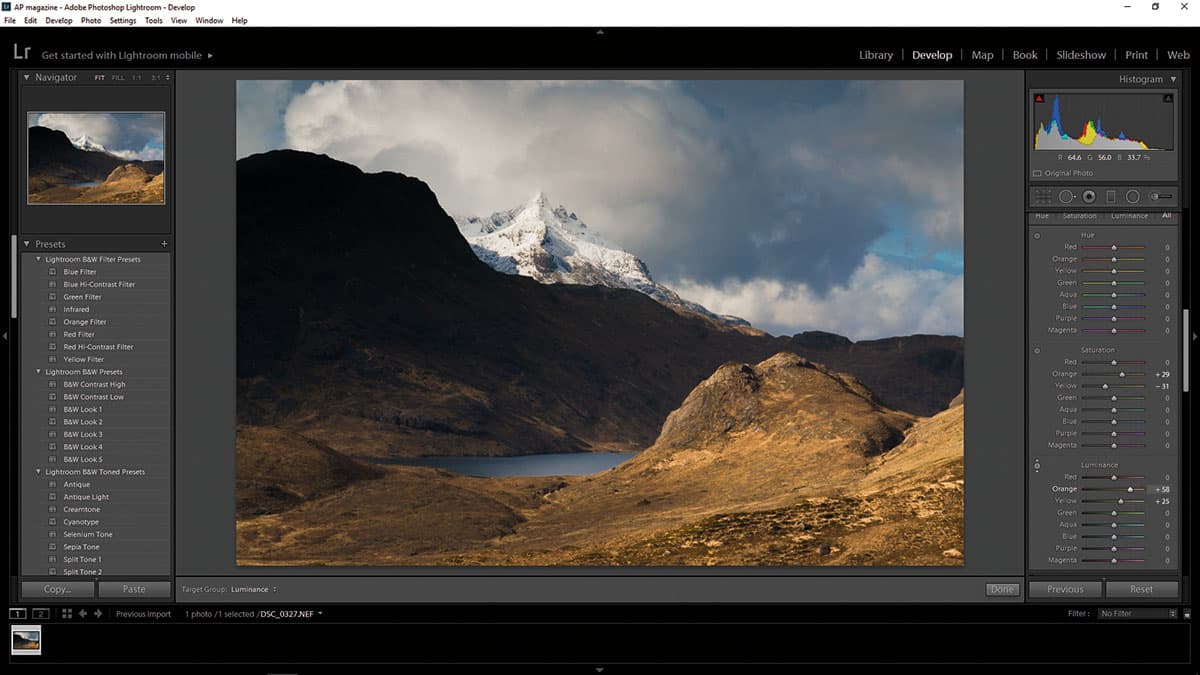Click preset icon beside Infrared
The height and width of the screenshot is (675, 1200).
[53, 310]
